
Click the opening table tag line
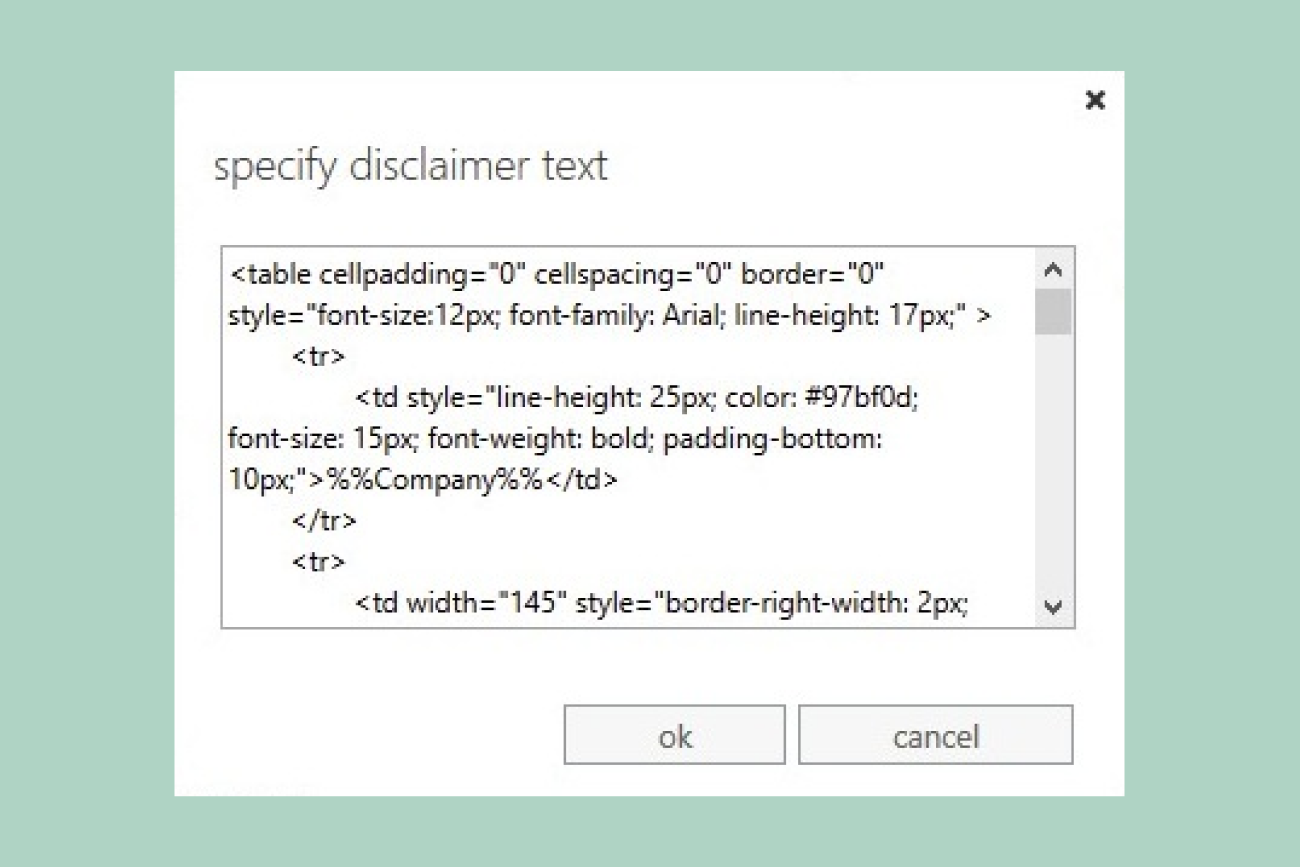point(450,274)
